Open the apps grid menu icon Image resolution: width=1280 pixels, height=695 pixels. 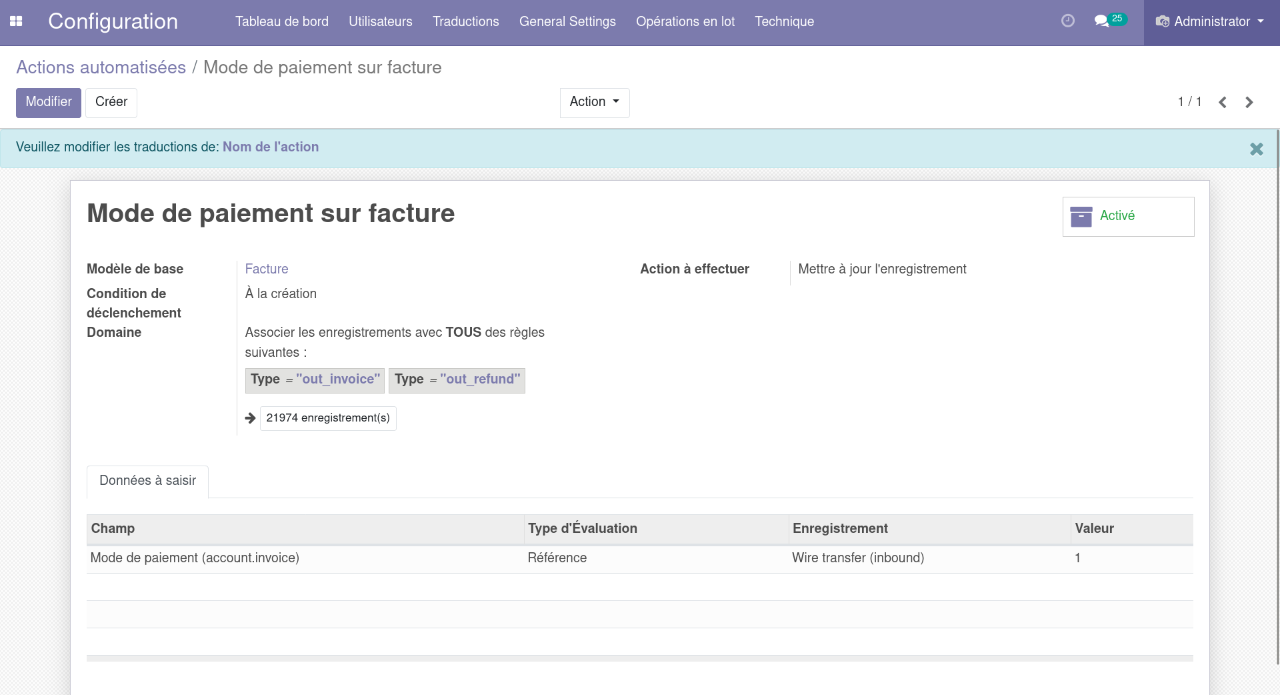click(x=16, y=21)
